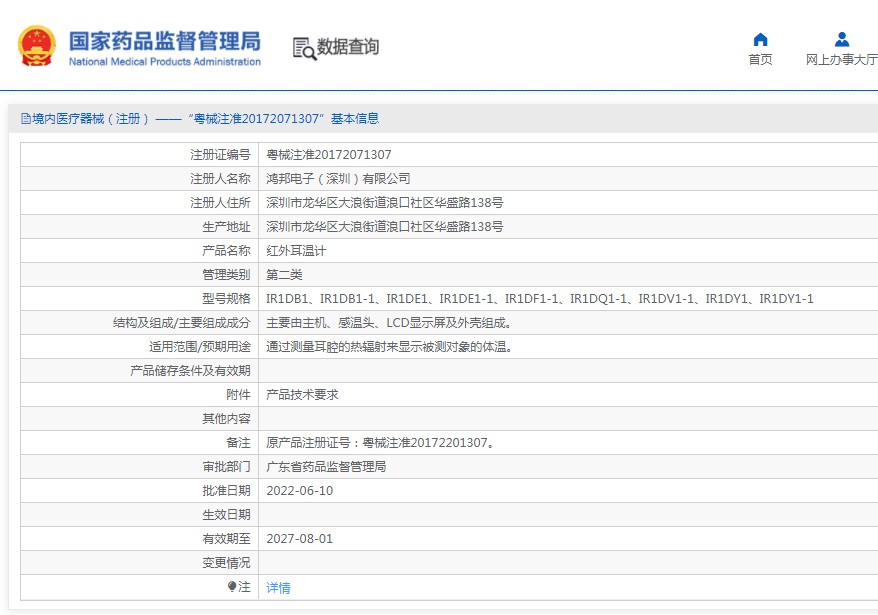Click the IR1DB1 model list value
The width and height of the screenshot is (878, 615).
point(540,299)
